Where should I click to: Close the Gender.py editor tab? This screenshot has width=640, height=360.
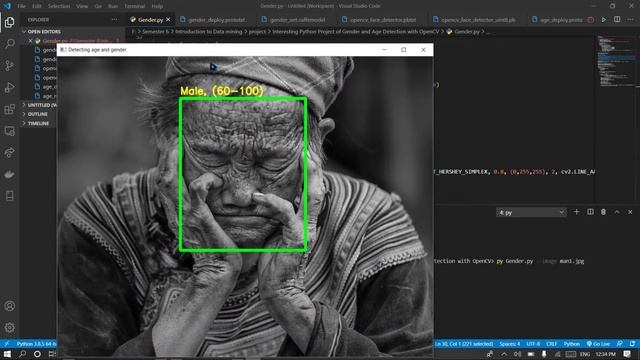168,20
